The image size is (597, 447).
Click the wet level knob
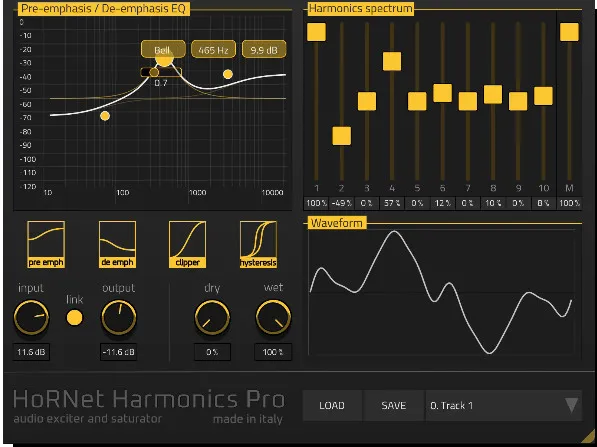[273, 318]
